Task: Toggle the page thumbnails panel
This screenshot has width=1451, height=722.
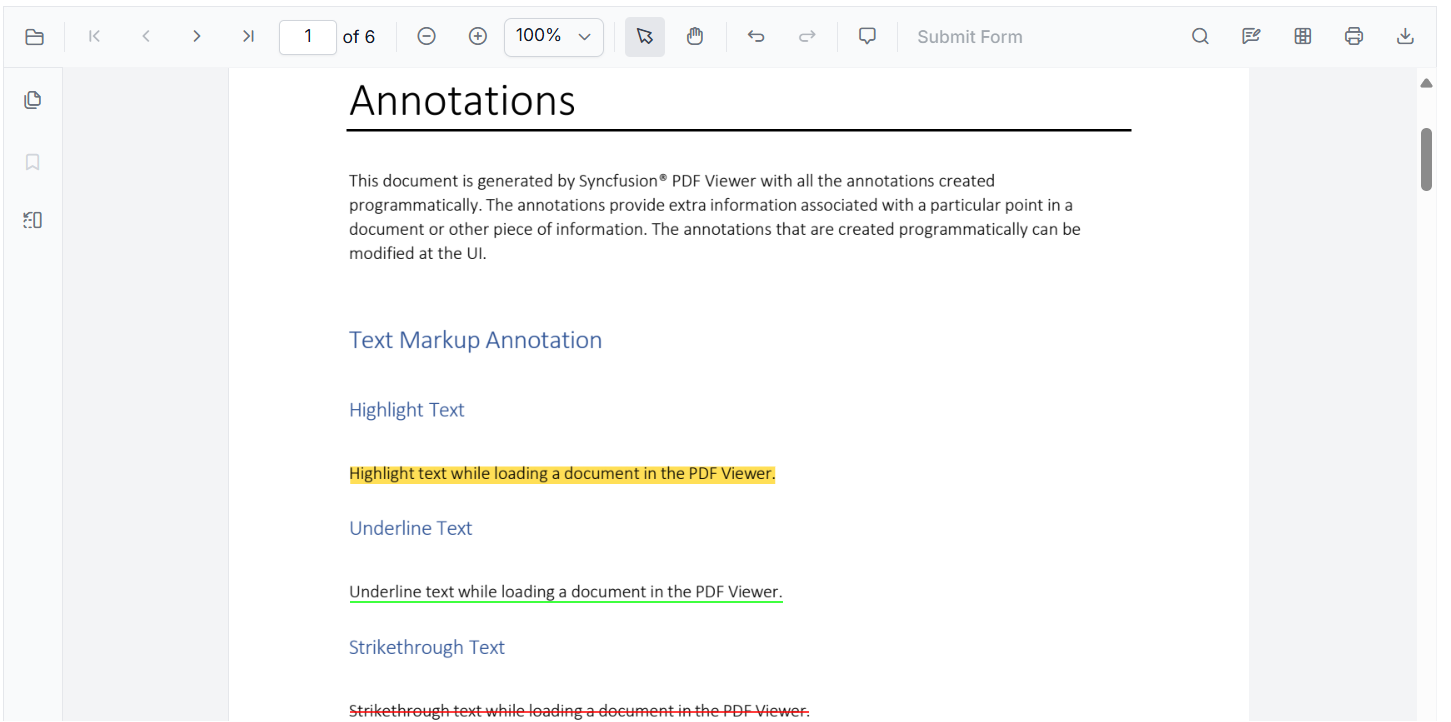Action: [x=33, y=100]
